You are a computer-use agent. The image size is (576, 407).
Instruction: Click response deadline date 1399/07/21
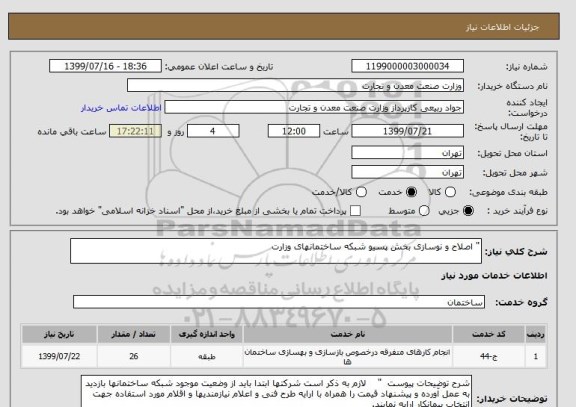click(407, 131)
